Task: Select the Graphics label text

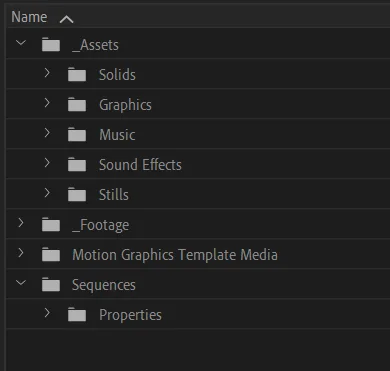Action: coord(125,105)
